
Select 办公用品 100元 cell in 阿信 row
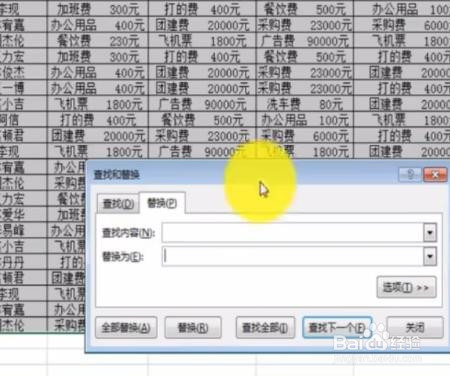[x=305, y=120]
